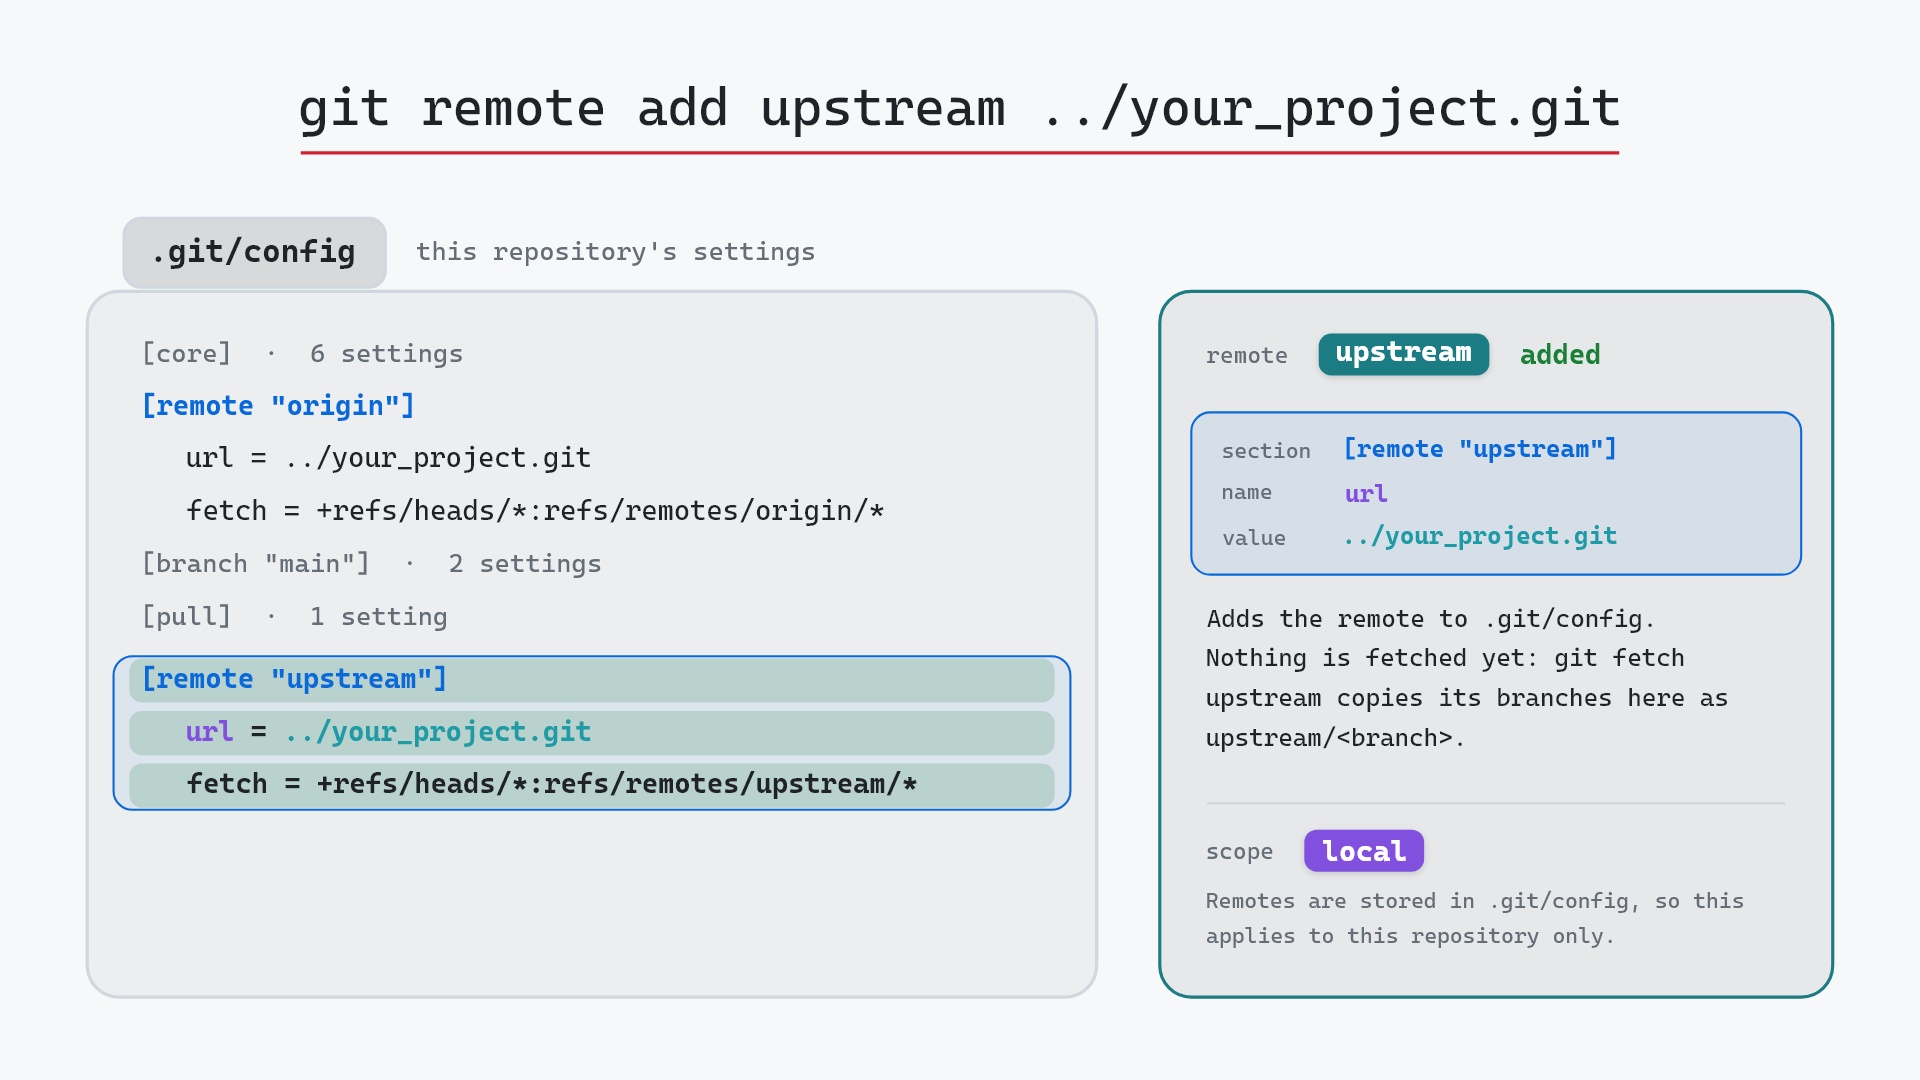Click the git remote add upstream command title
Screen dimensions: 1920x1080
pos(959,108)
